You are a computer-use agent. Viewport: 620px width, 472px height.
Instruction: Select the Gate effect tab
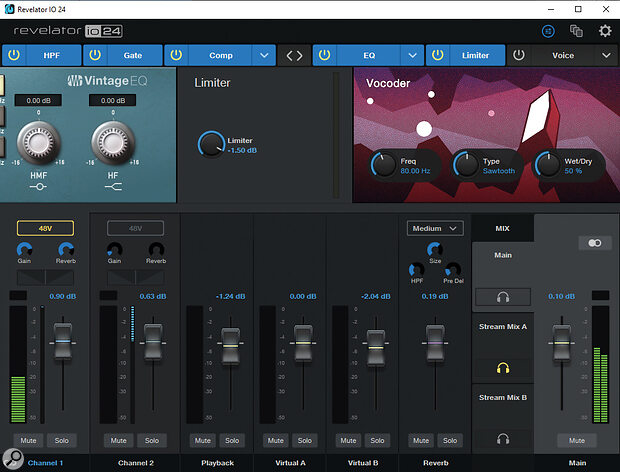133,55
